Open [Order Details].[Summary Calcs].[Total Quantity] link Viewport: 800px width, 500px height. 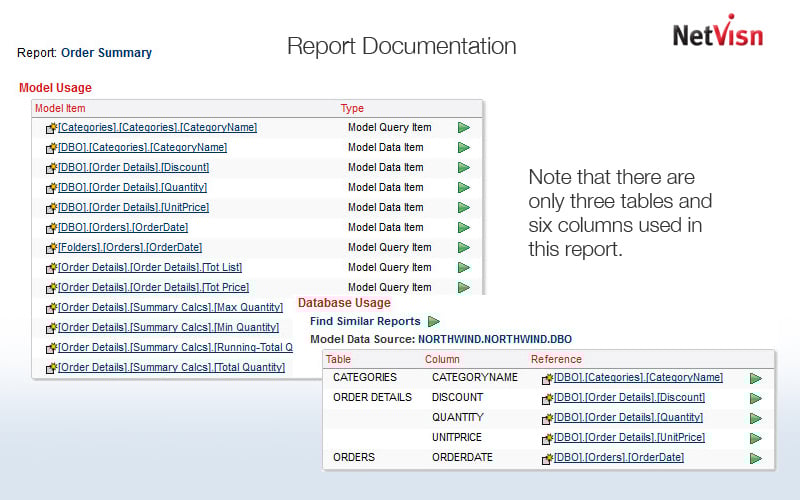pos(171,368)
